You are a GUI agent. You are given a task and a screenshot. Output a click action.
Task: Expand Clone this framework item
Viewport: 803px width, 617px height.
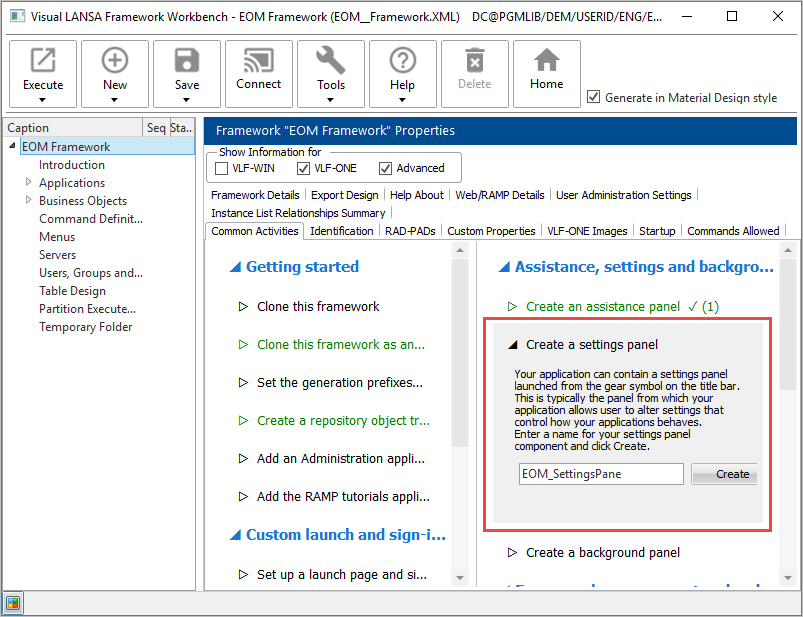point(243,307)
